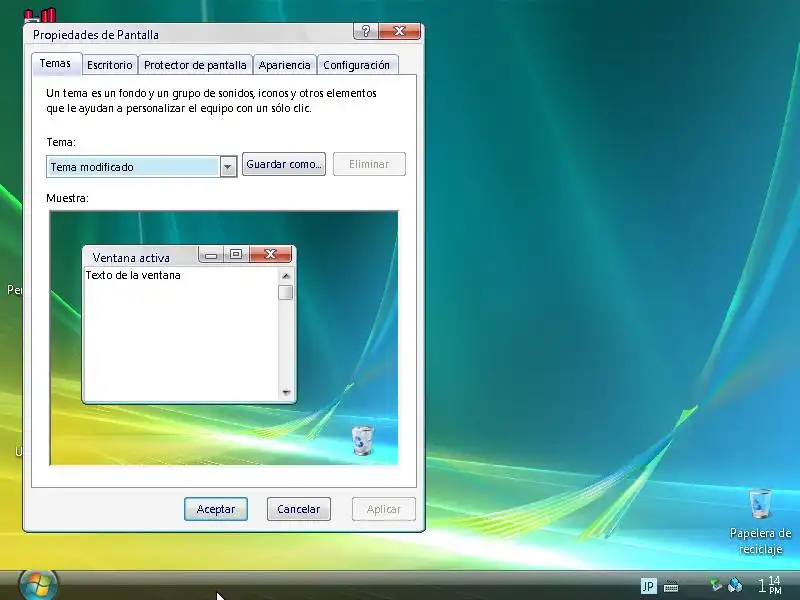The width and height of the screenshot is (800, 600).
Task: Open the Configuración tab
Action: pyautogui.click(x=357, y=65)
